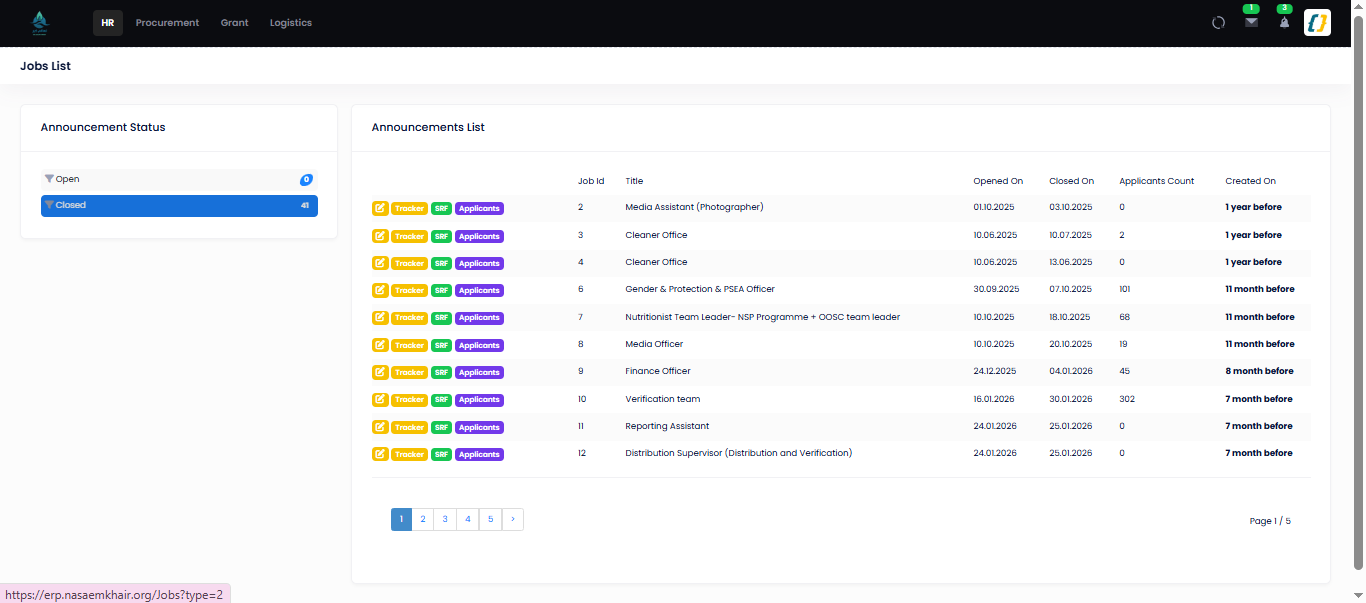Edit the Verification team job

(x=380, y=400)
